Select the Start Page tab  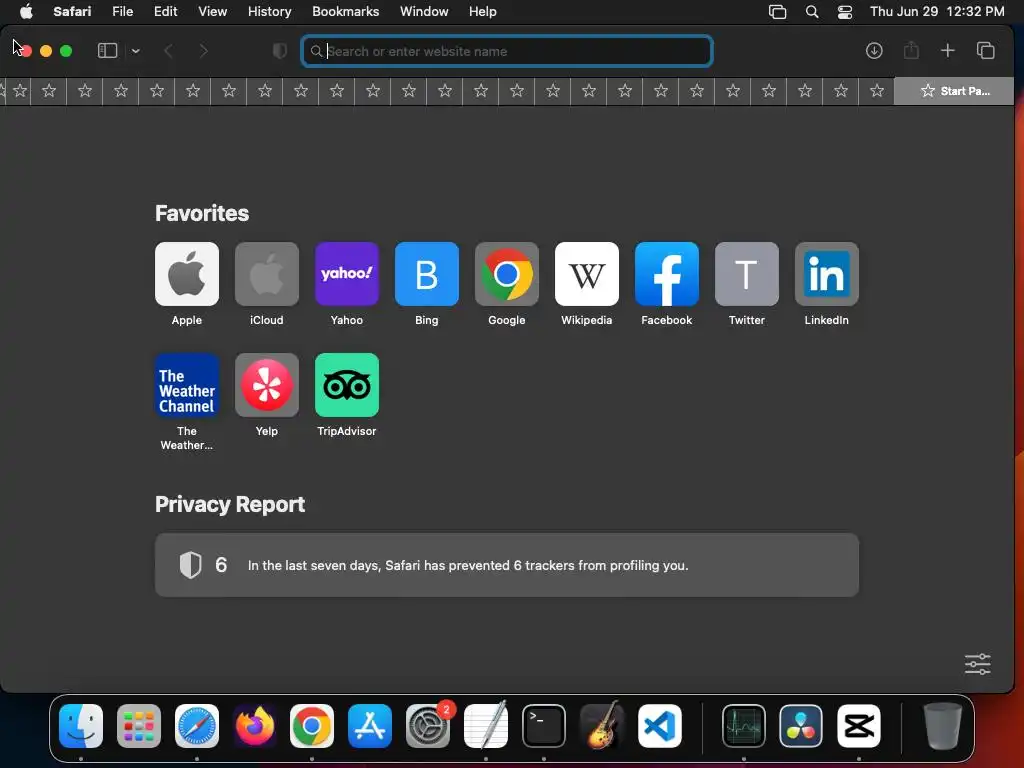tap(953, 91)
